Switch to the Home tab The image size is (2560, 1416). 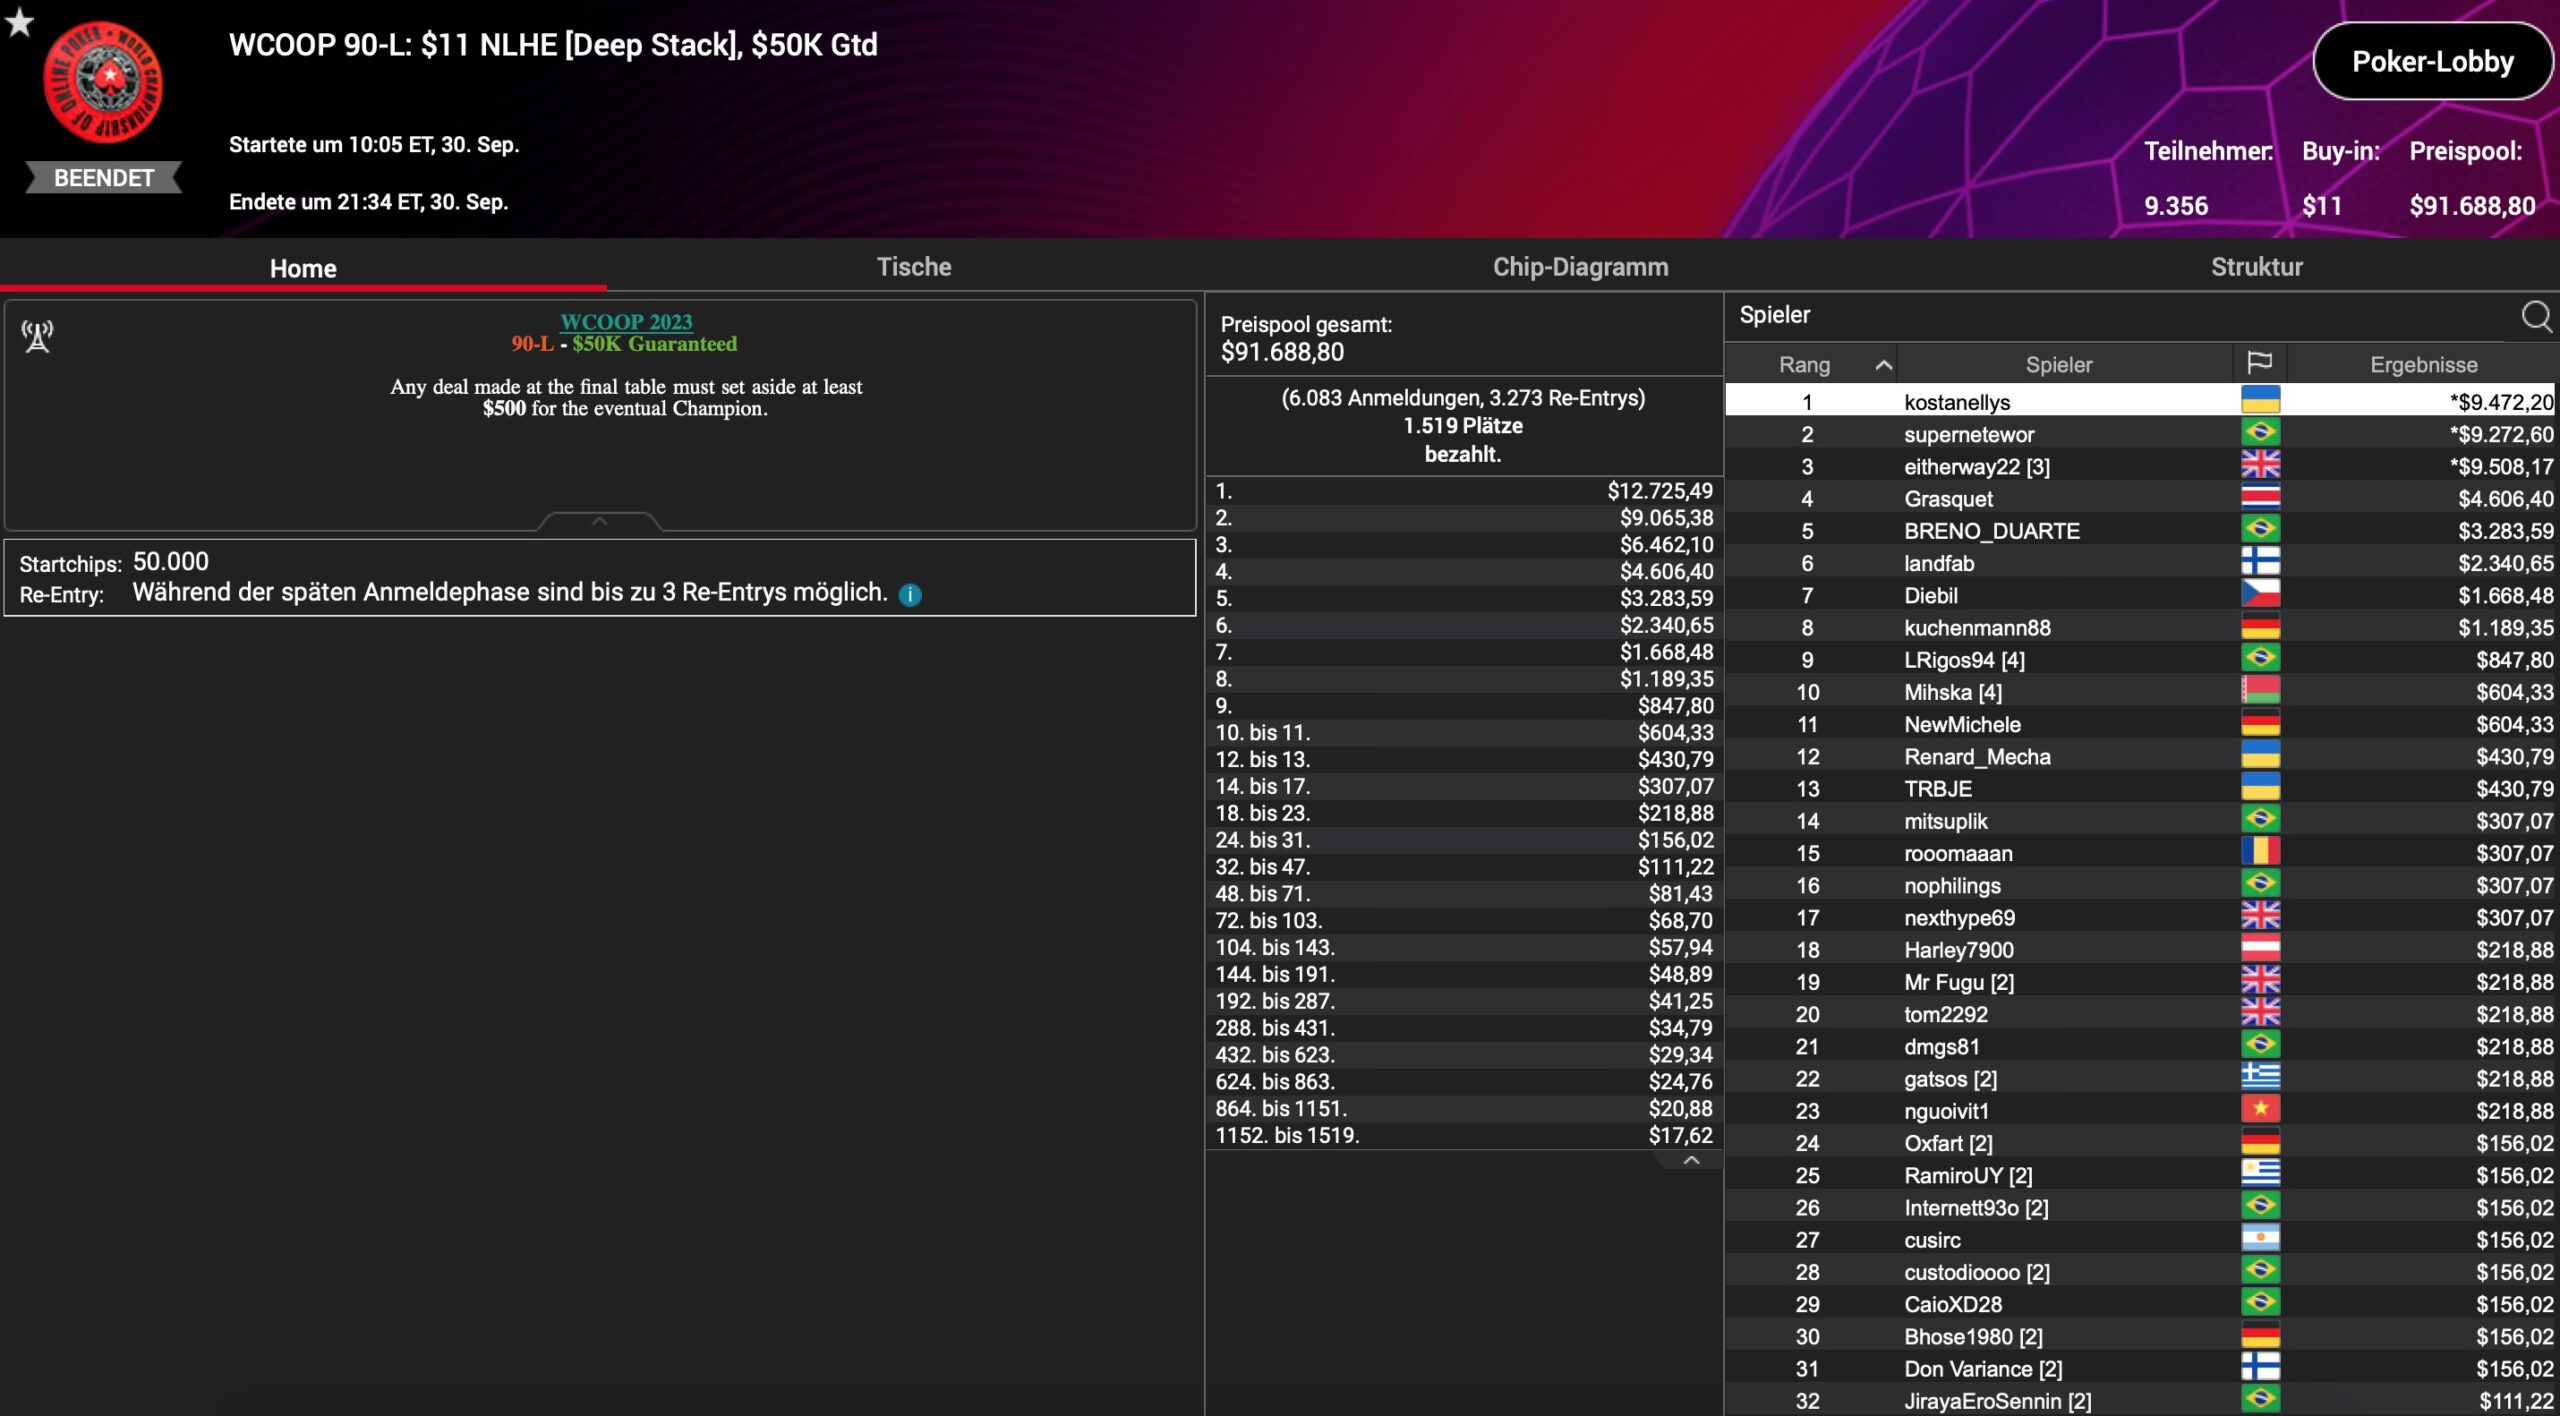(x=303, y=267)
